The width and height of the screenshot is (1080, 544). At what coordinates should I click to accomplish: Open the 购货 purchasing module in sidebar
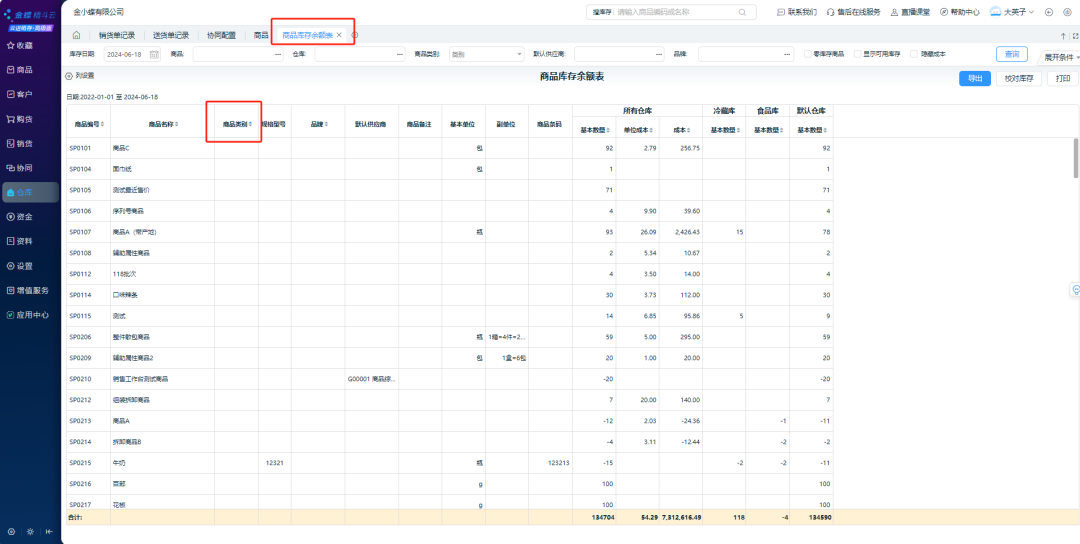[x=20, y=118]
